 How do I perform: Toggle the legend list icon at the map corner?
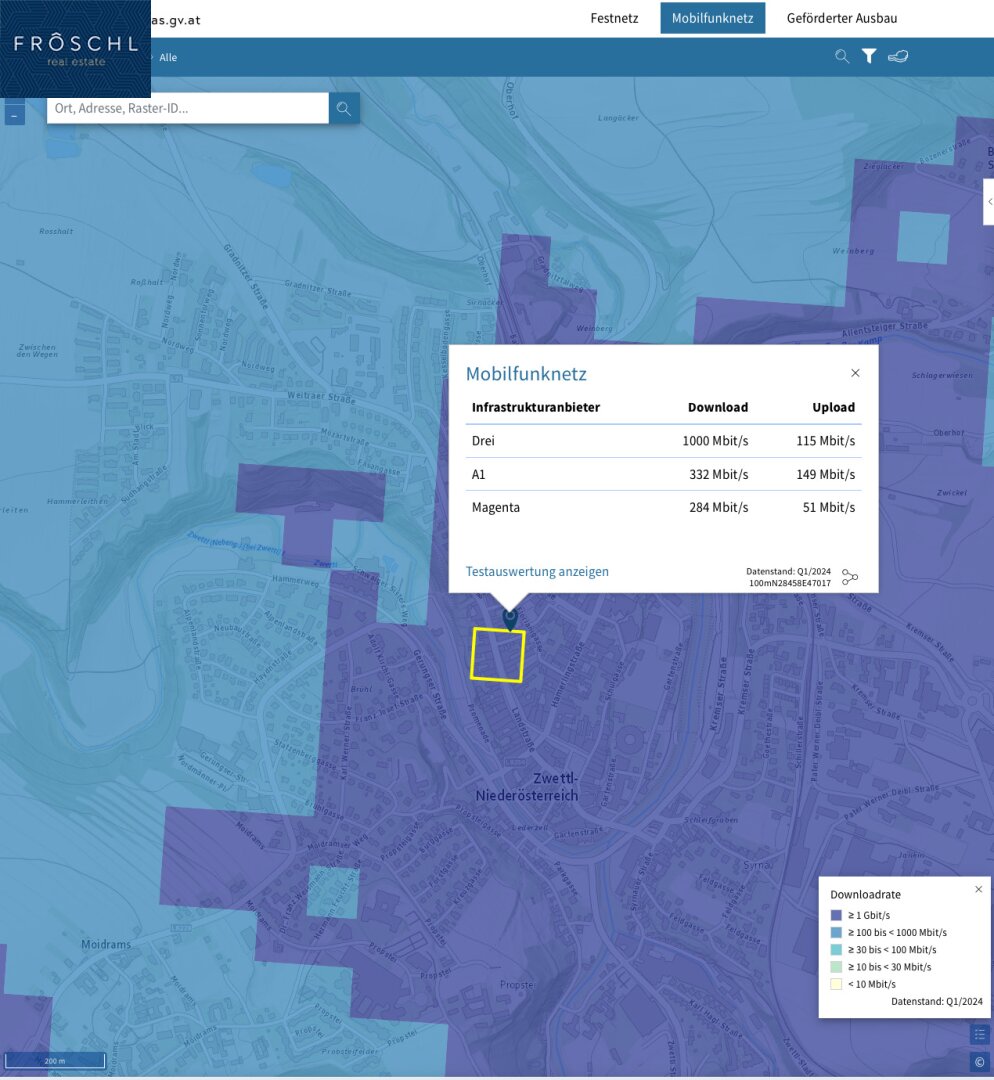point(980,1035)
